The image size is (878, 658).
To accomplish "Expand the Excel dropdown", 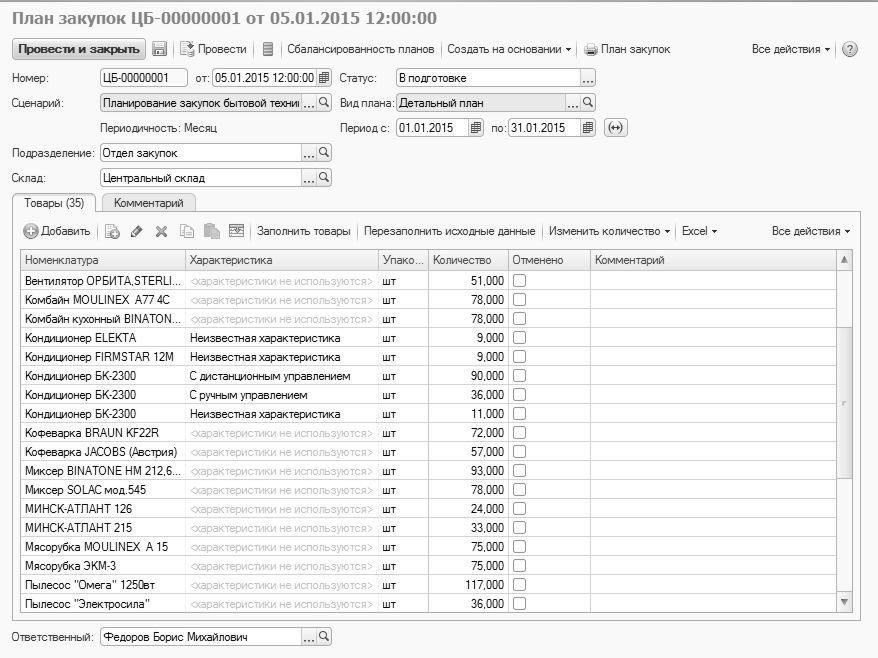I will [699, 231].
